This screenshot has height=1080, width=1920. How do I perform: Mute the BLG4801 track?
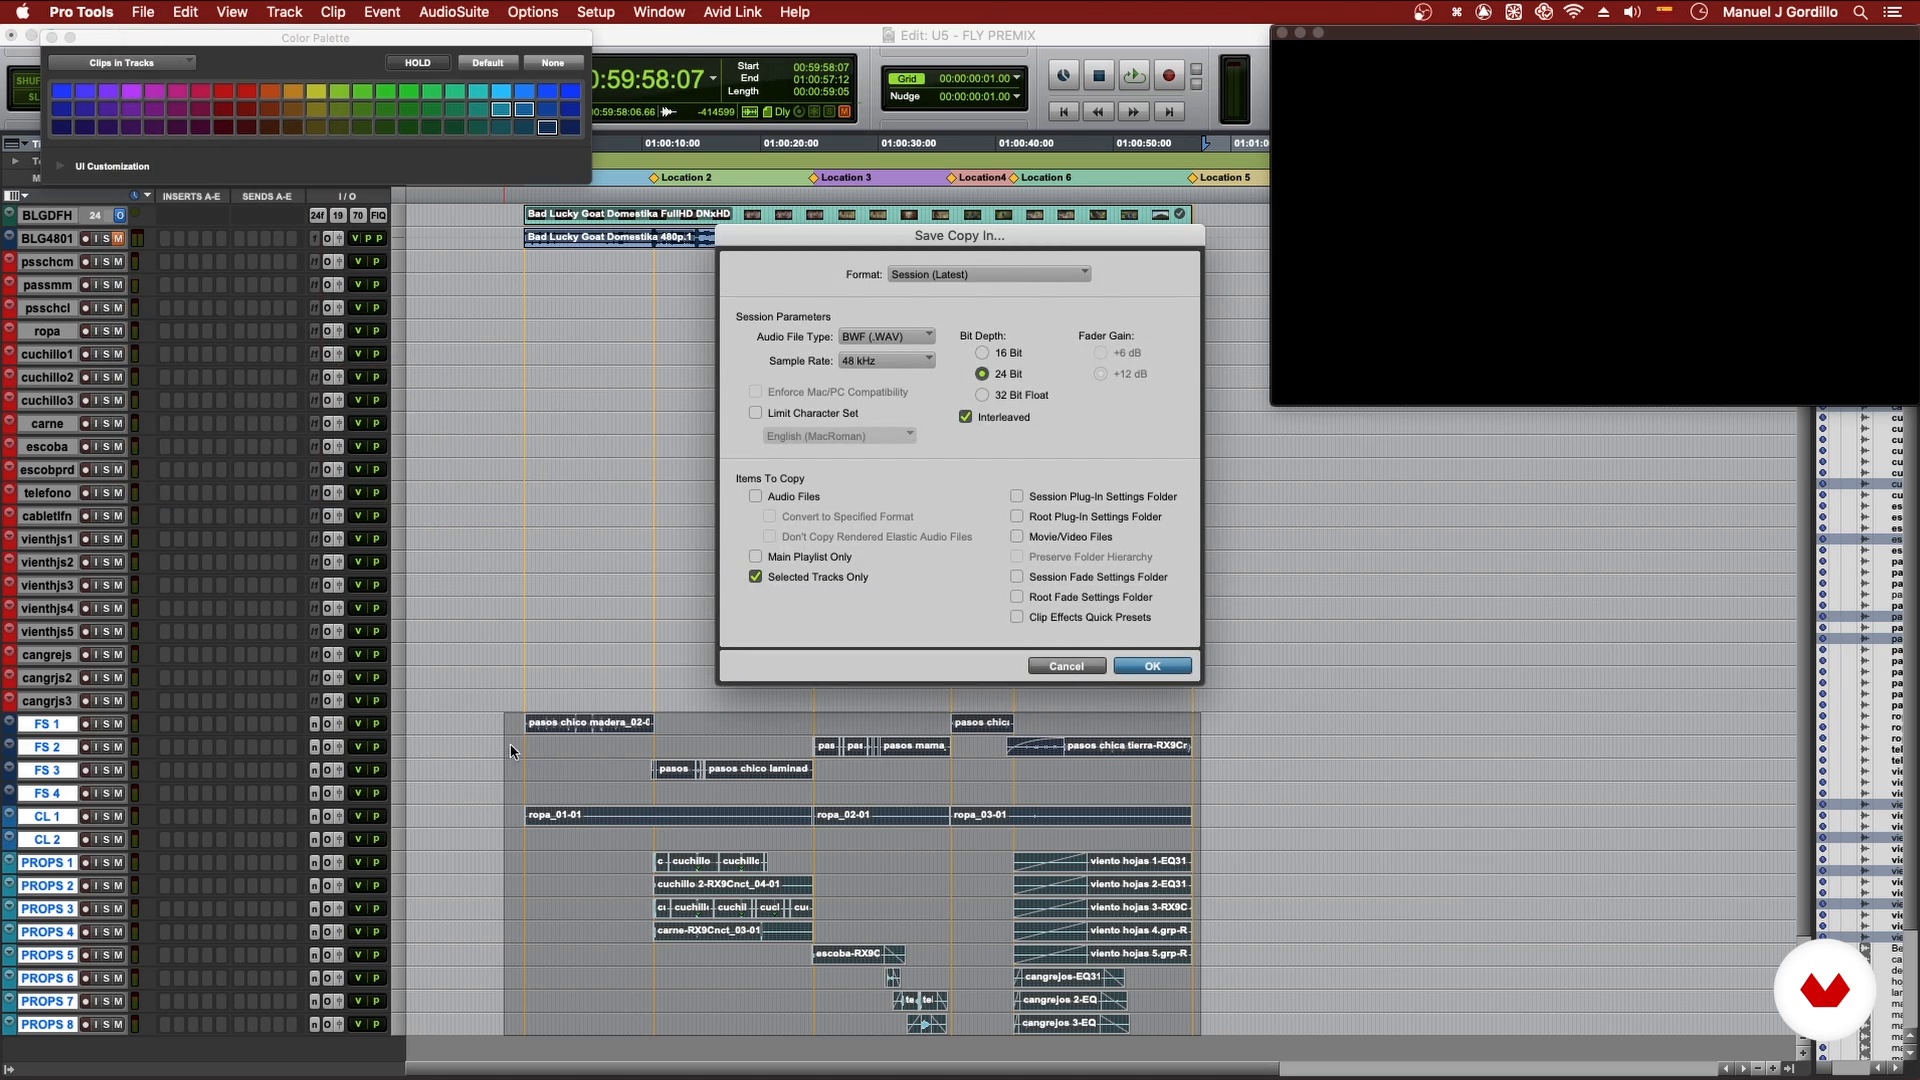(x=118, y=239)
